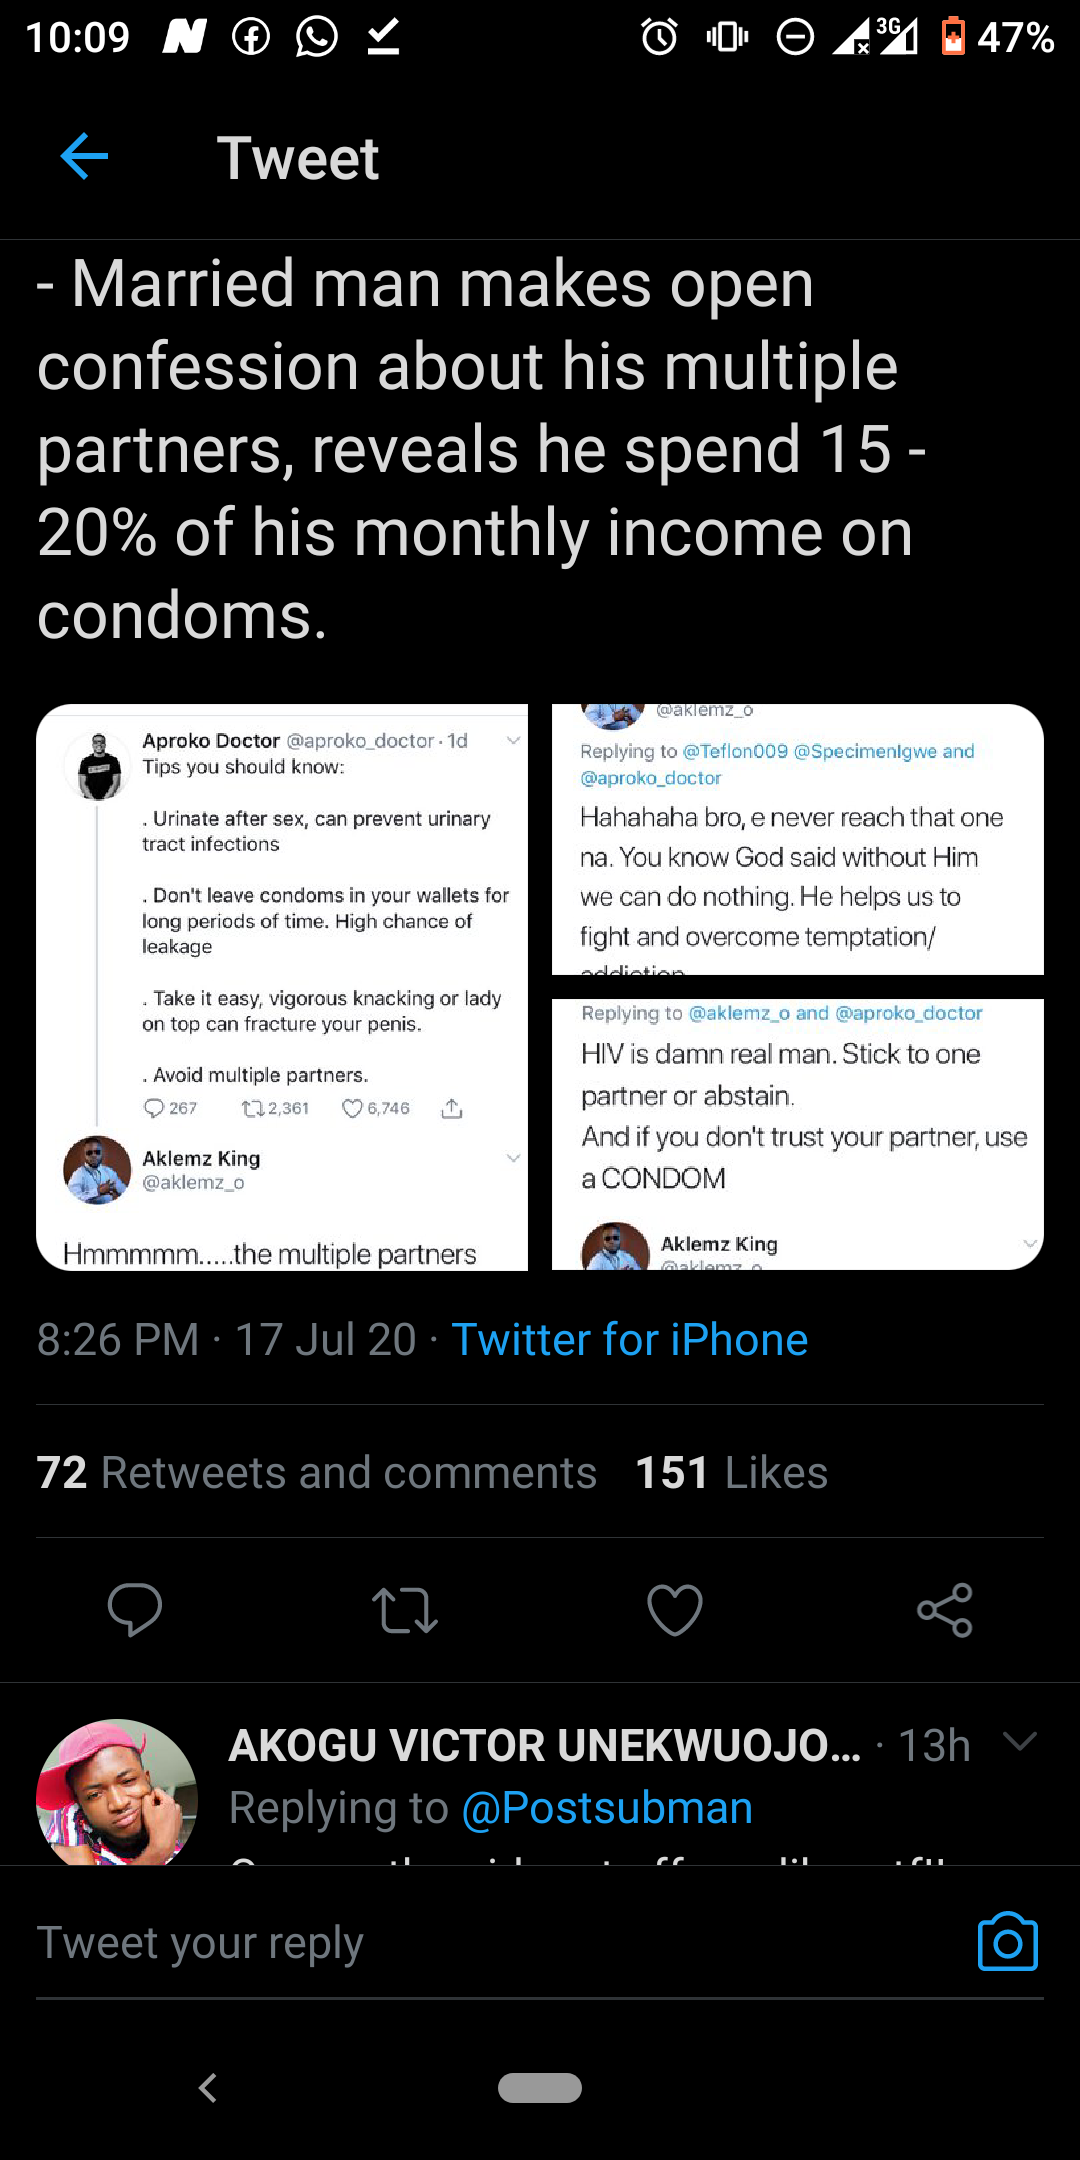Viewport: 1080px width, 2160px height.
Task: Tap the reply speech bubble icon
Action: pyautogui.click(x=135, y=1609)
